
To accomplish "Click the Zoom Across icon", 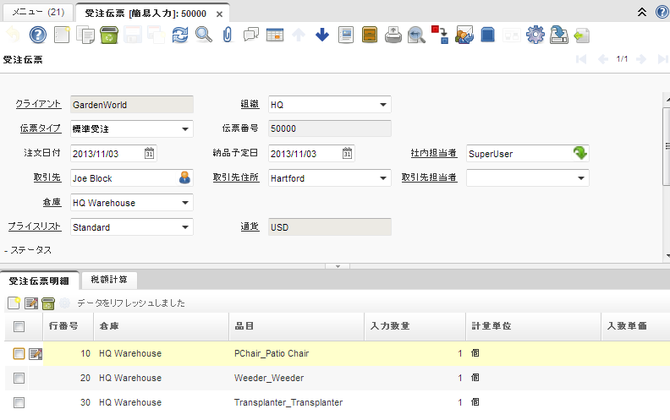I will coord(417,35).
